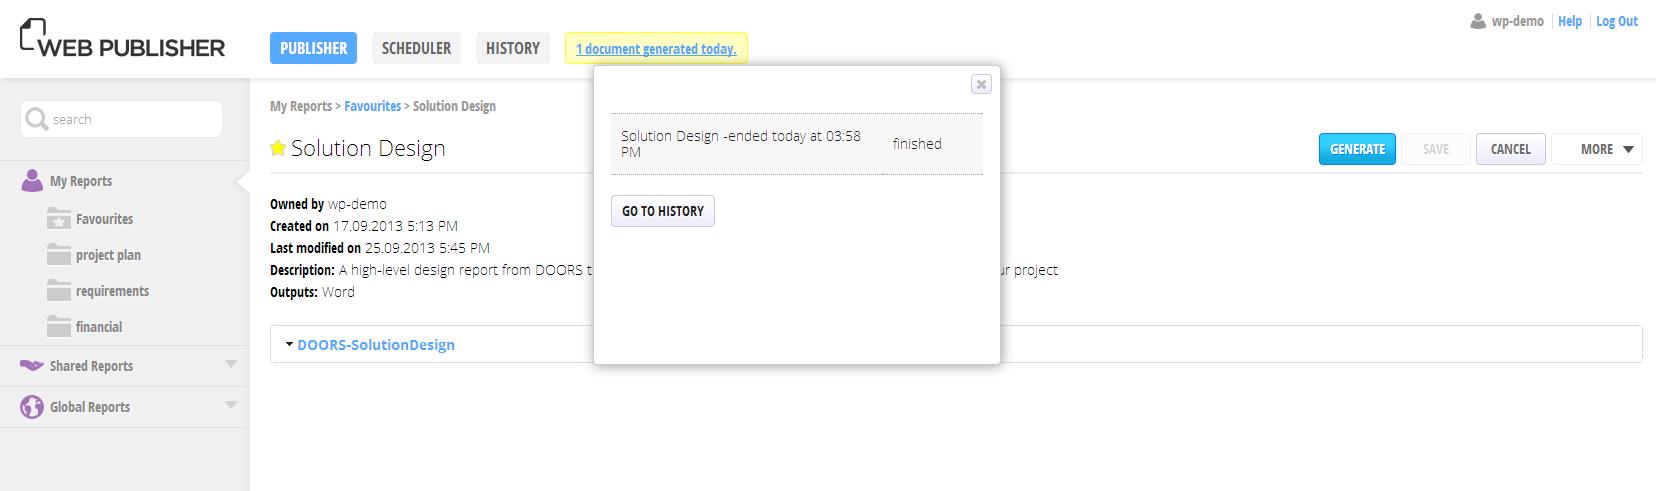The height and width of the screenshot is (491, 1656).
Task: Expand the Shared Reports section arrow
Action: click(231, 365)
